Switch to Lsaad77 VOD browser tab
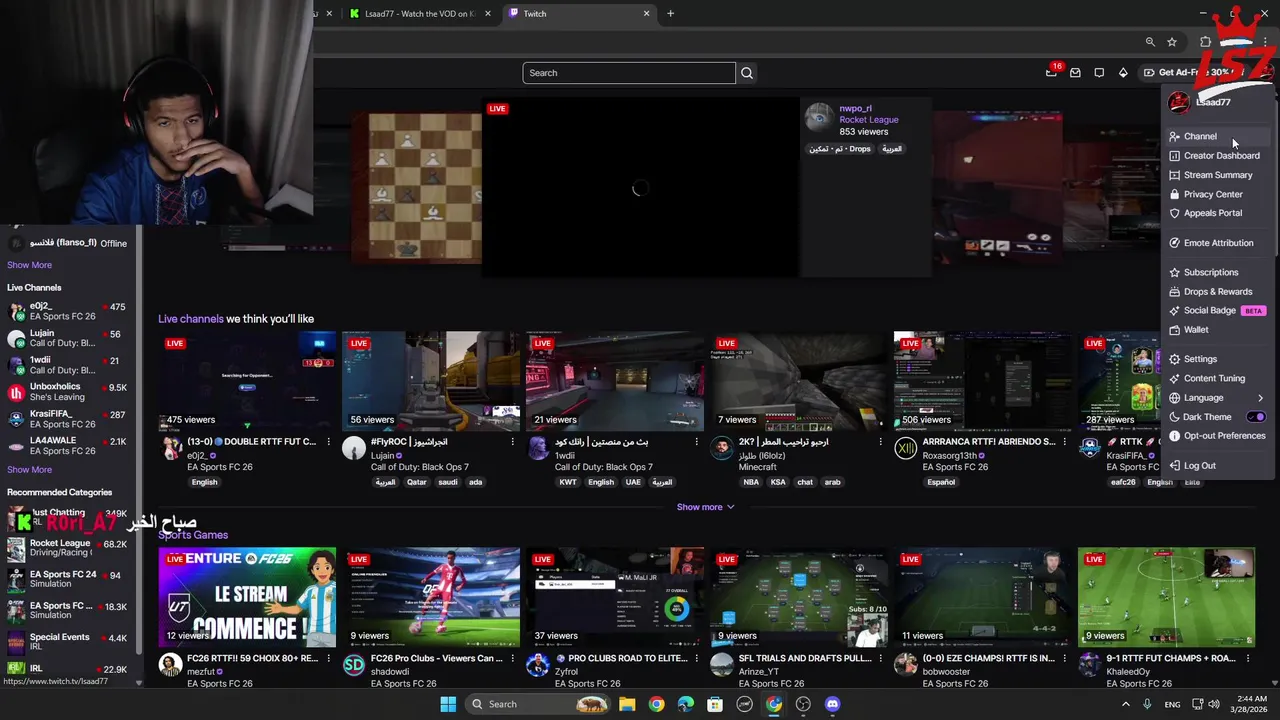The width and height of the screenshot is (1280, 720). pos(420,14)
